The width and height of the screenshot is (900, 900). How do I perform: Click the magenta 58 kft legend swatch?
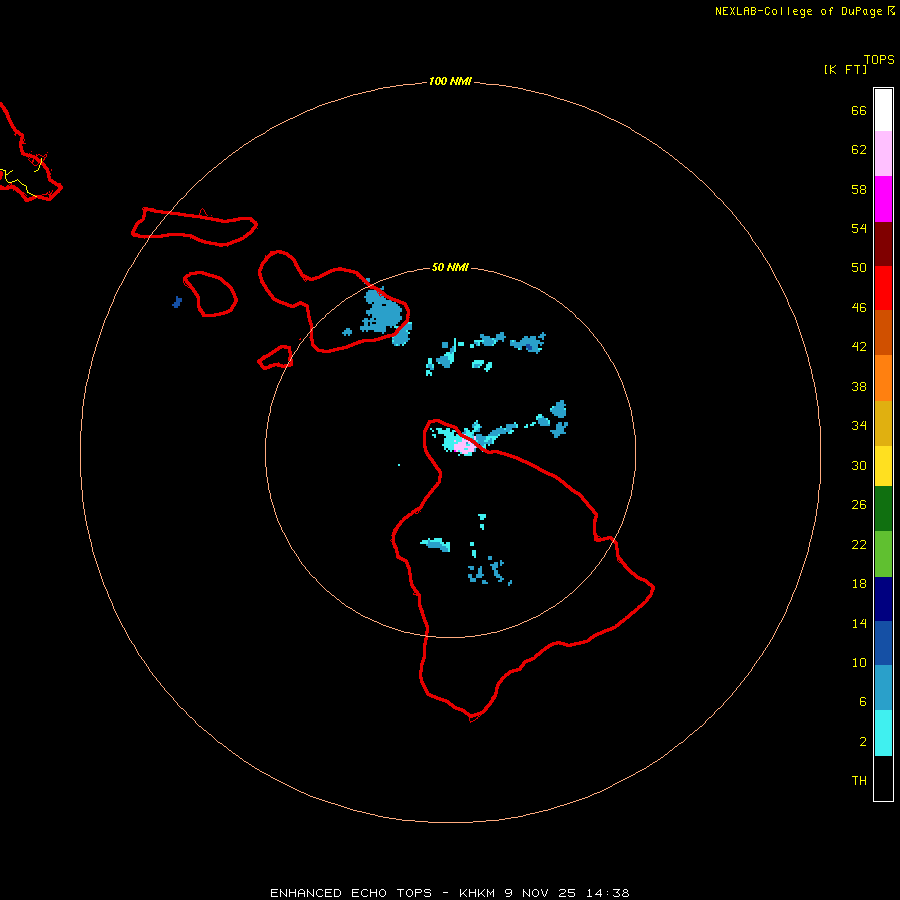tap(883, 199)
